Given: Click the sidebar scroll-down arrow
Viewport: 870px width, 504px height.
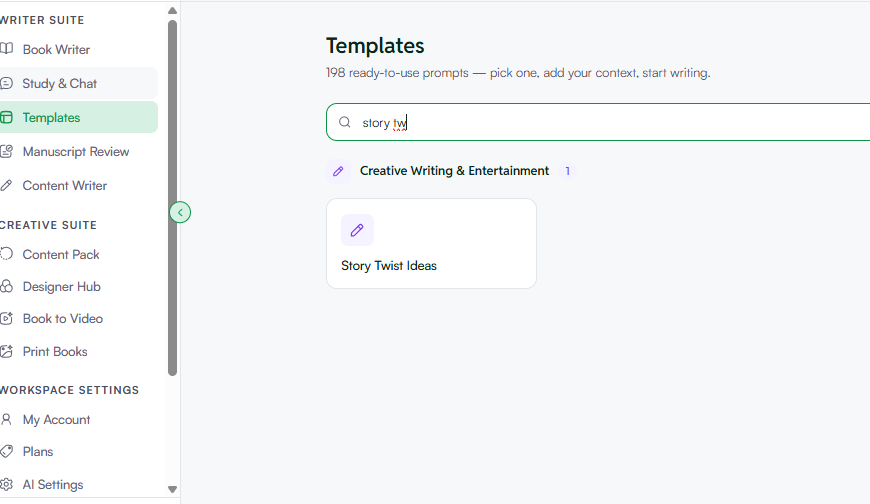Looking at the screenshot, I should tap(173, 489).
